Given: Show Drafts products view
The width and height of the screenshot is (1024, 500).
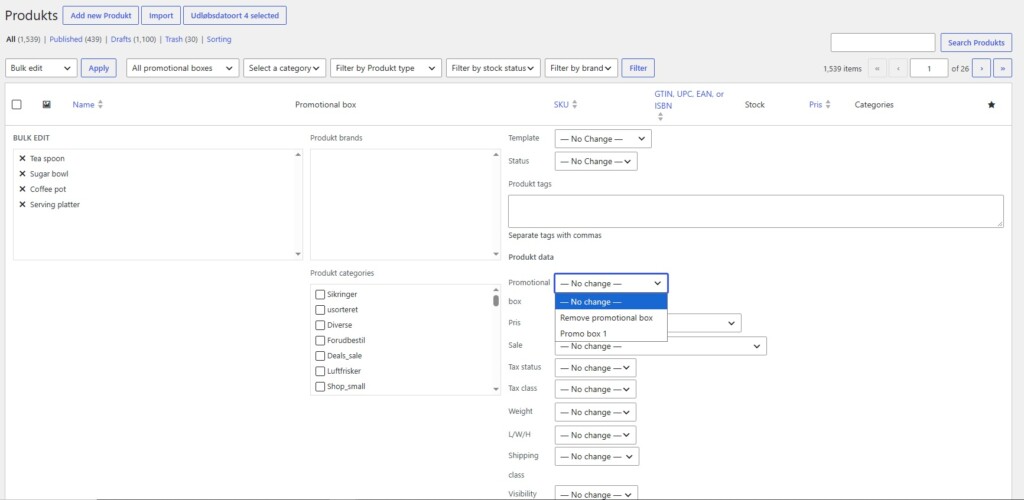Looking at the screenshot, I should point(121,39).
